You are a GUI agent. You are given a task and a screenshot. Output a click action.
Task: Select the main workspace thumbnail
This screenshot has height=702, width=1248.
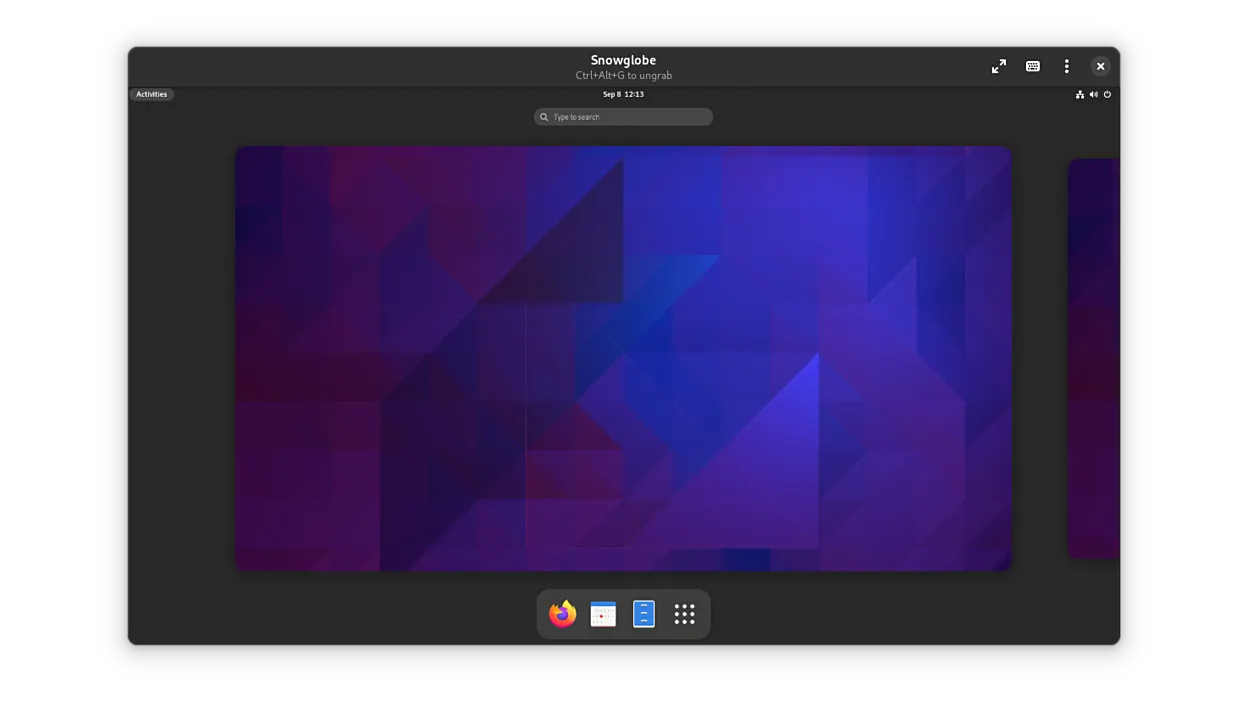tap(623, 359)
